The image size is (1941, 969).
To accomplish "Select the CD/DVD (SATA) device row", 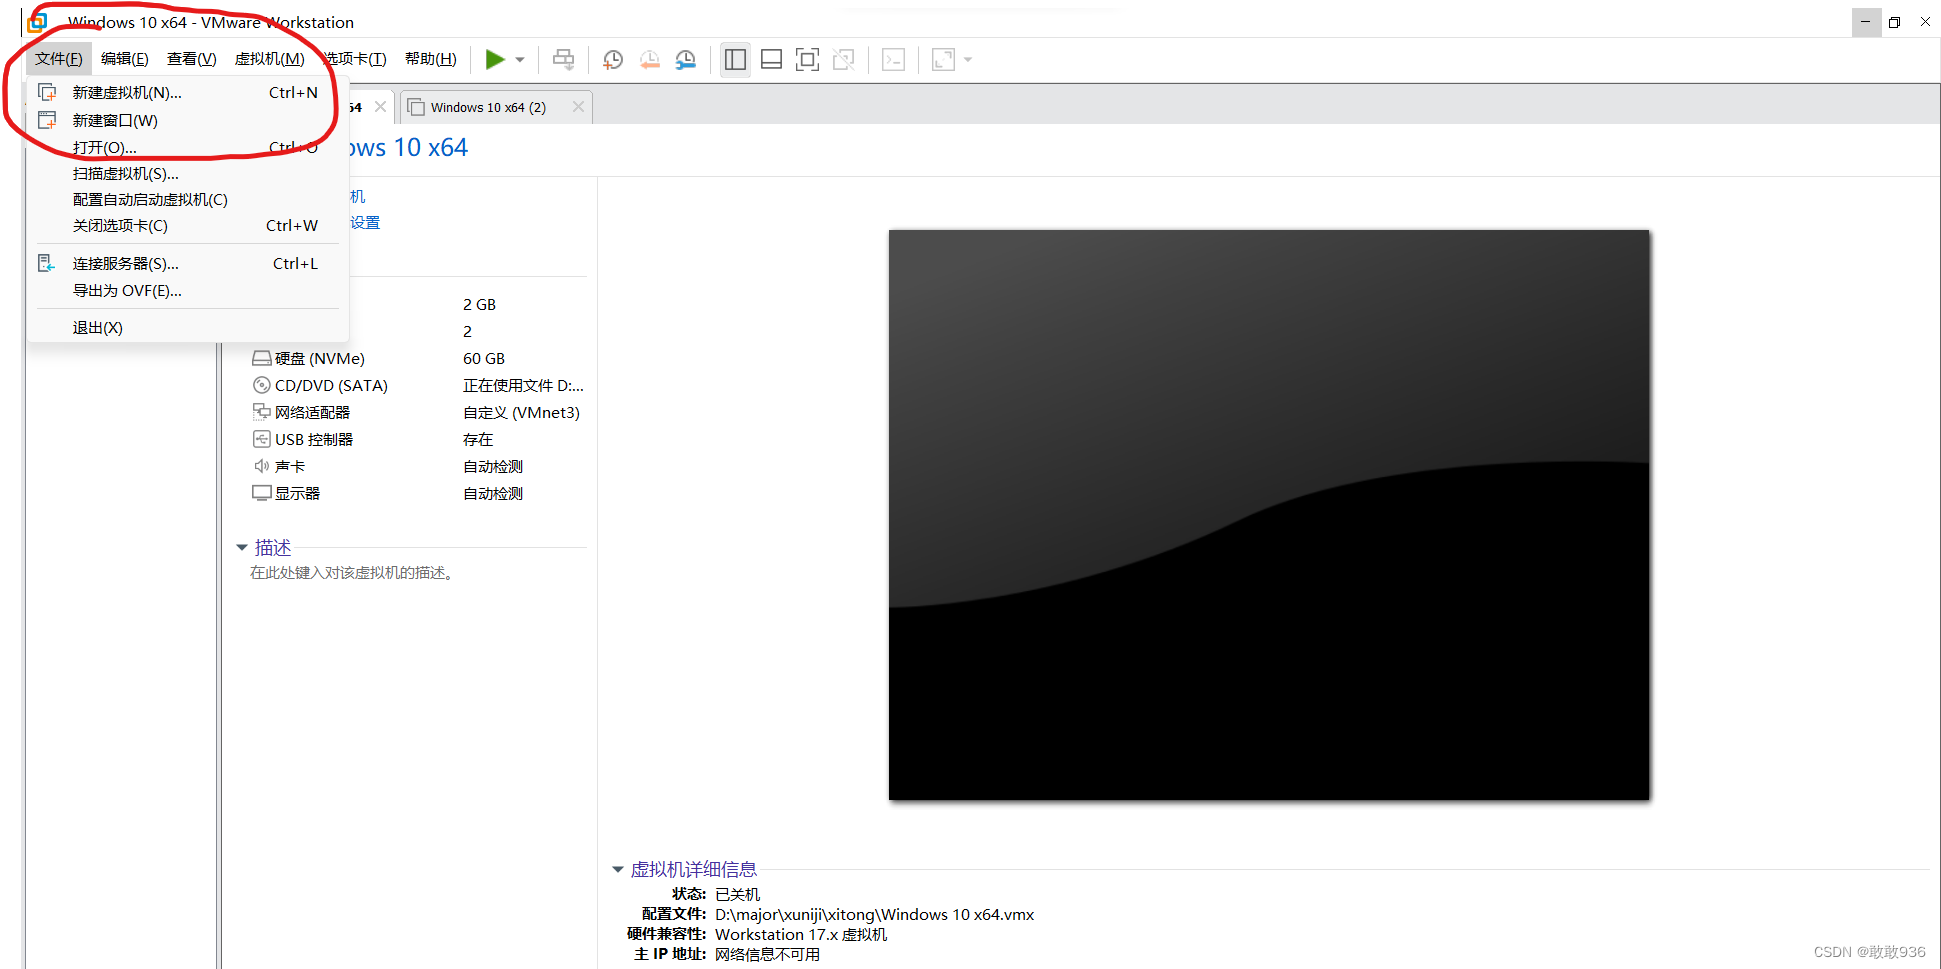I will click(418, 386).
